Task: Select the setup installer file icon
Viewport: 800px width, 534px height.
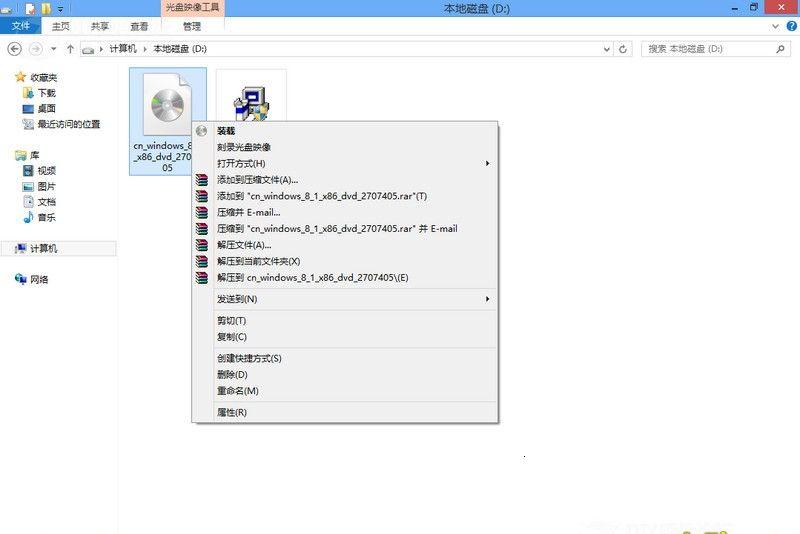Action: pyautogui.click(x=252, y=103)
